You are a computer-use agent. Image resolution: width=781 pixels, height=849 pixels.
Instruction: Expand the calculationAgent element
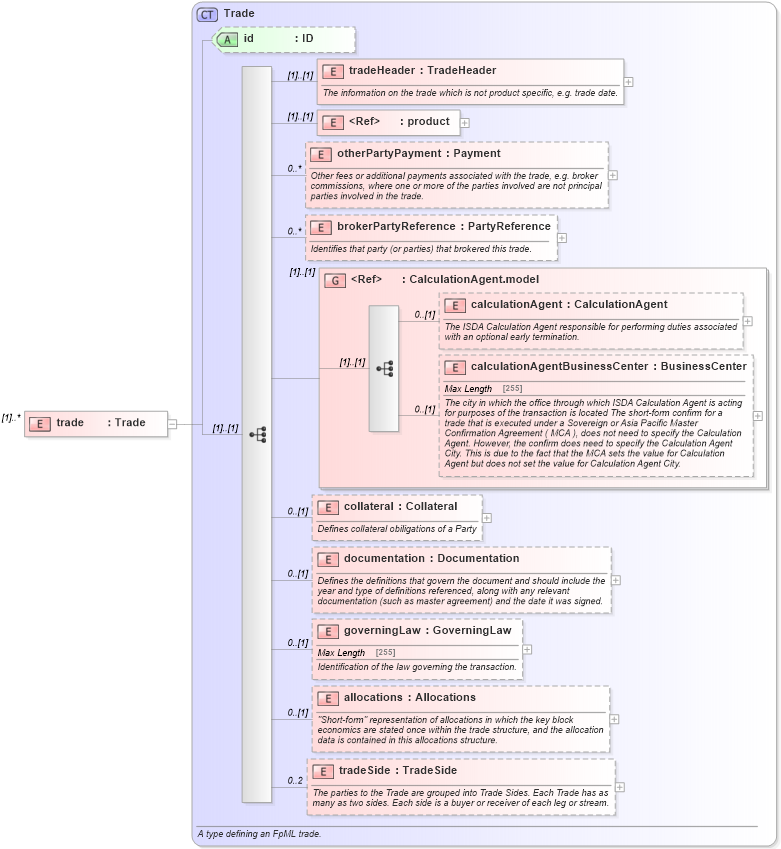[747, 321]
